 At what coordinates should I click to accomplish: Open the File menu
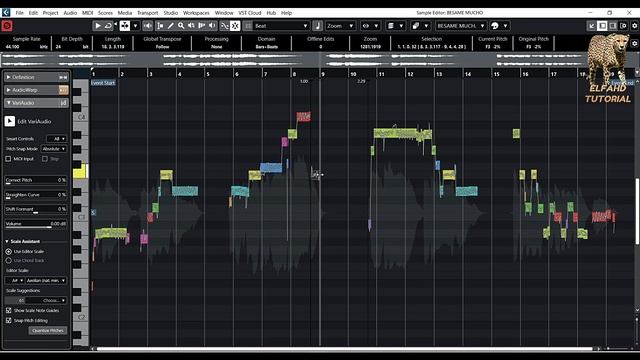point(19,13)
